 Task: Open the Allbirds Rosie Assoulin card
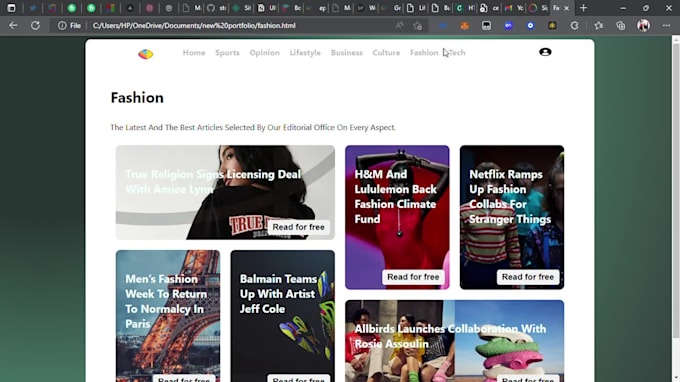coord(454,341)
